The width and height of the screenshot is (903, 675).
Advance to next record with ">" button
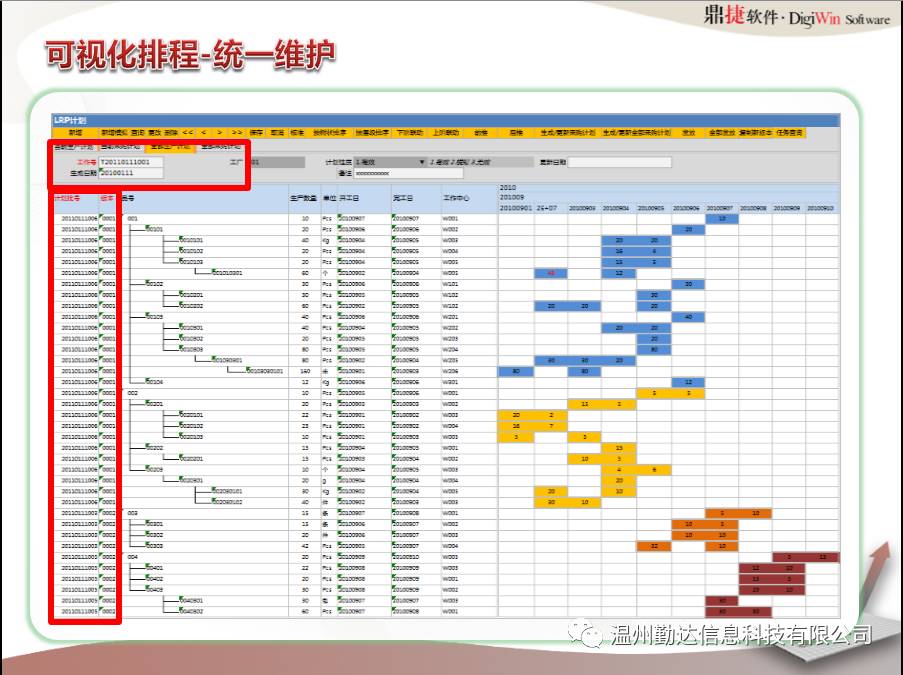pos(220,132)
